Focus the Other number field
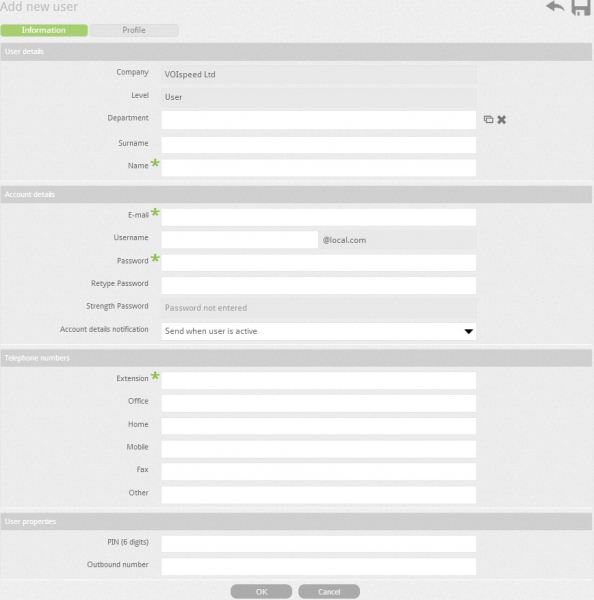 318,494
